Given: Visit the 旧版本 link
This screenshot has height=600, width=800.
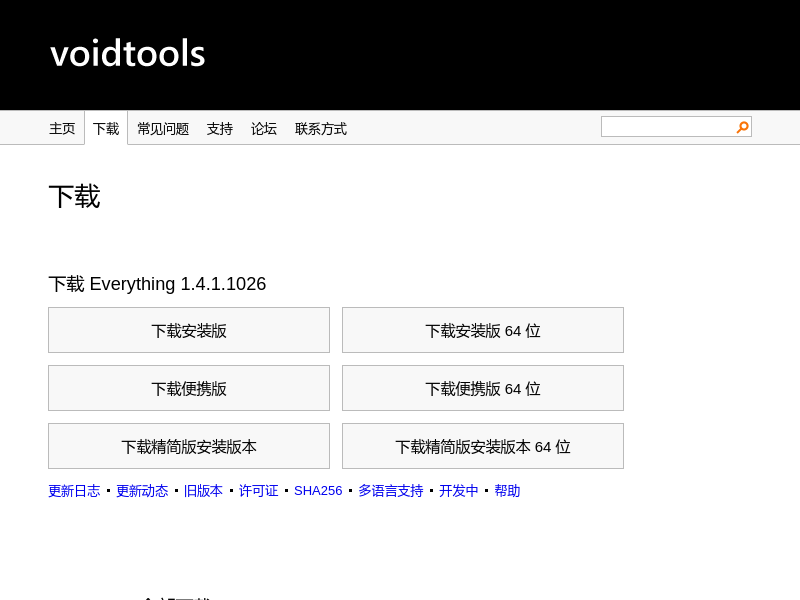Looking at the screenshot, I should pos(203,491).
